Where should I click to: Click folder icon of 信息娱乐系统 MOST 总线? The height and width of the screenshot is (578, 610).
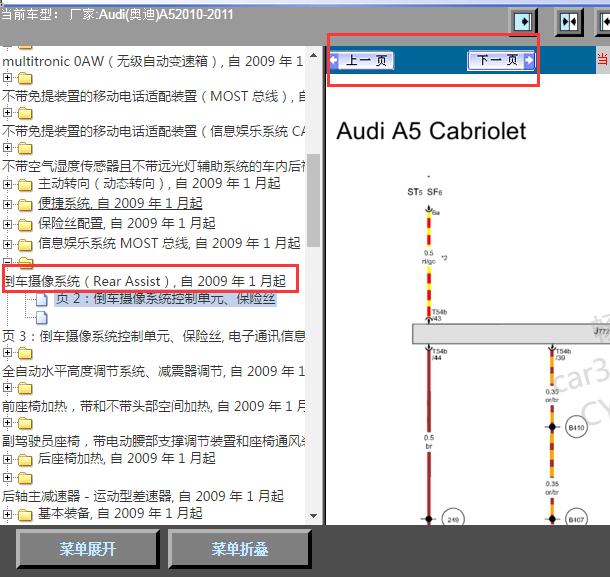click(25, 245)
